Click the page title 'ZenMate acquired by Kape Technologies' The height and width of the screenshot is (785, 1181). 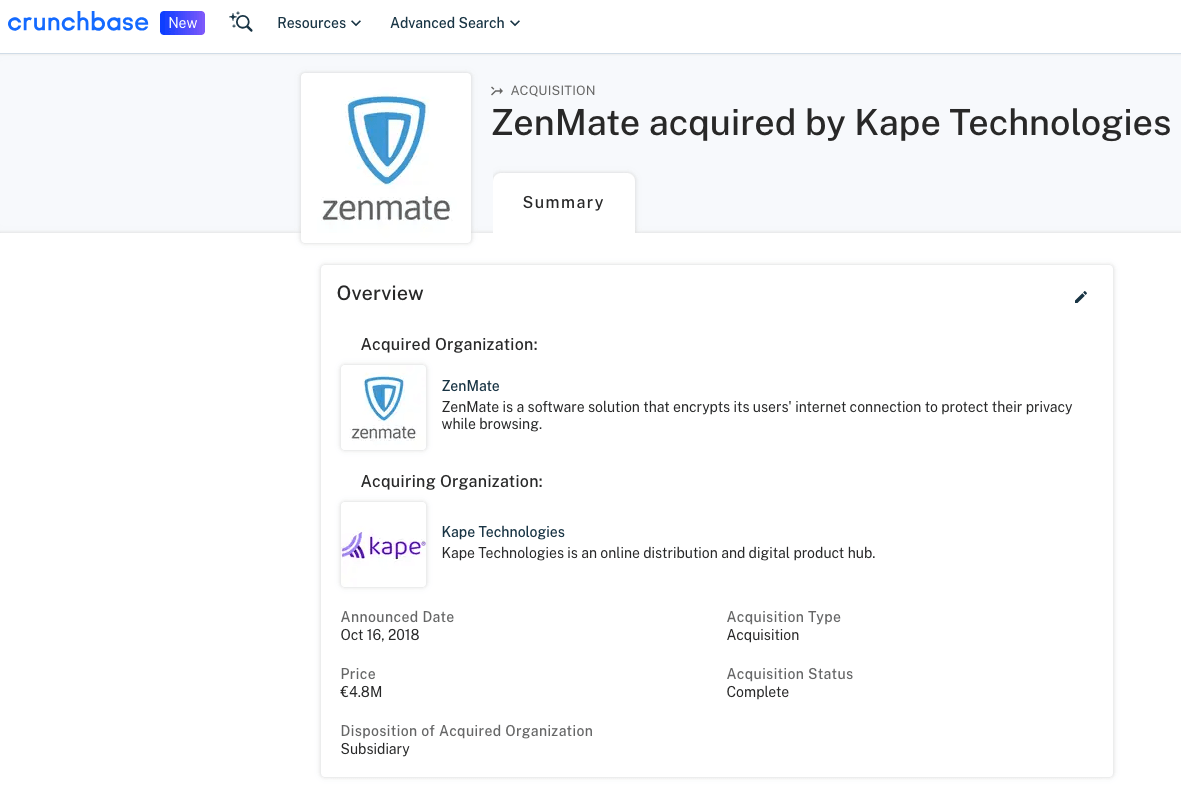831,123
